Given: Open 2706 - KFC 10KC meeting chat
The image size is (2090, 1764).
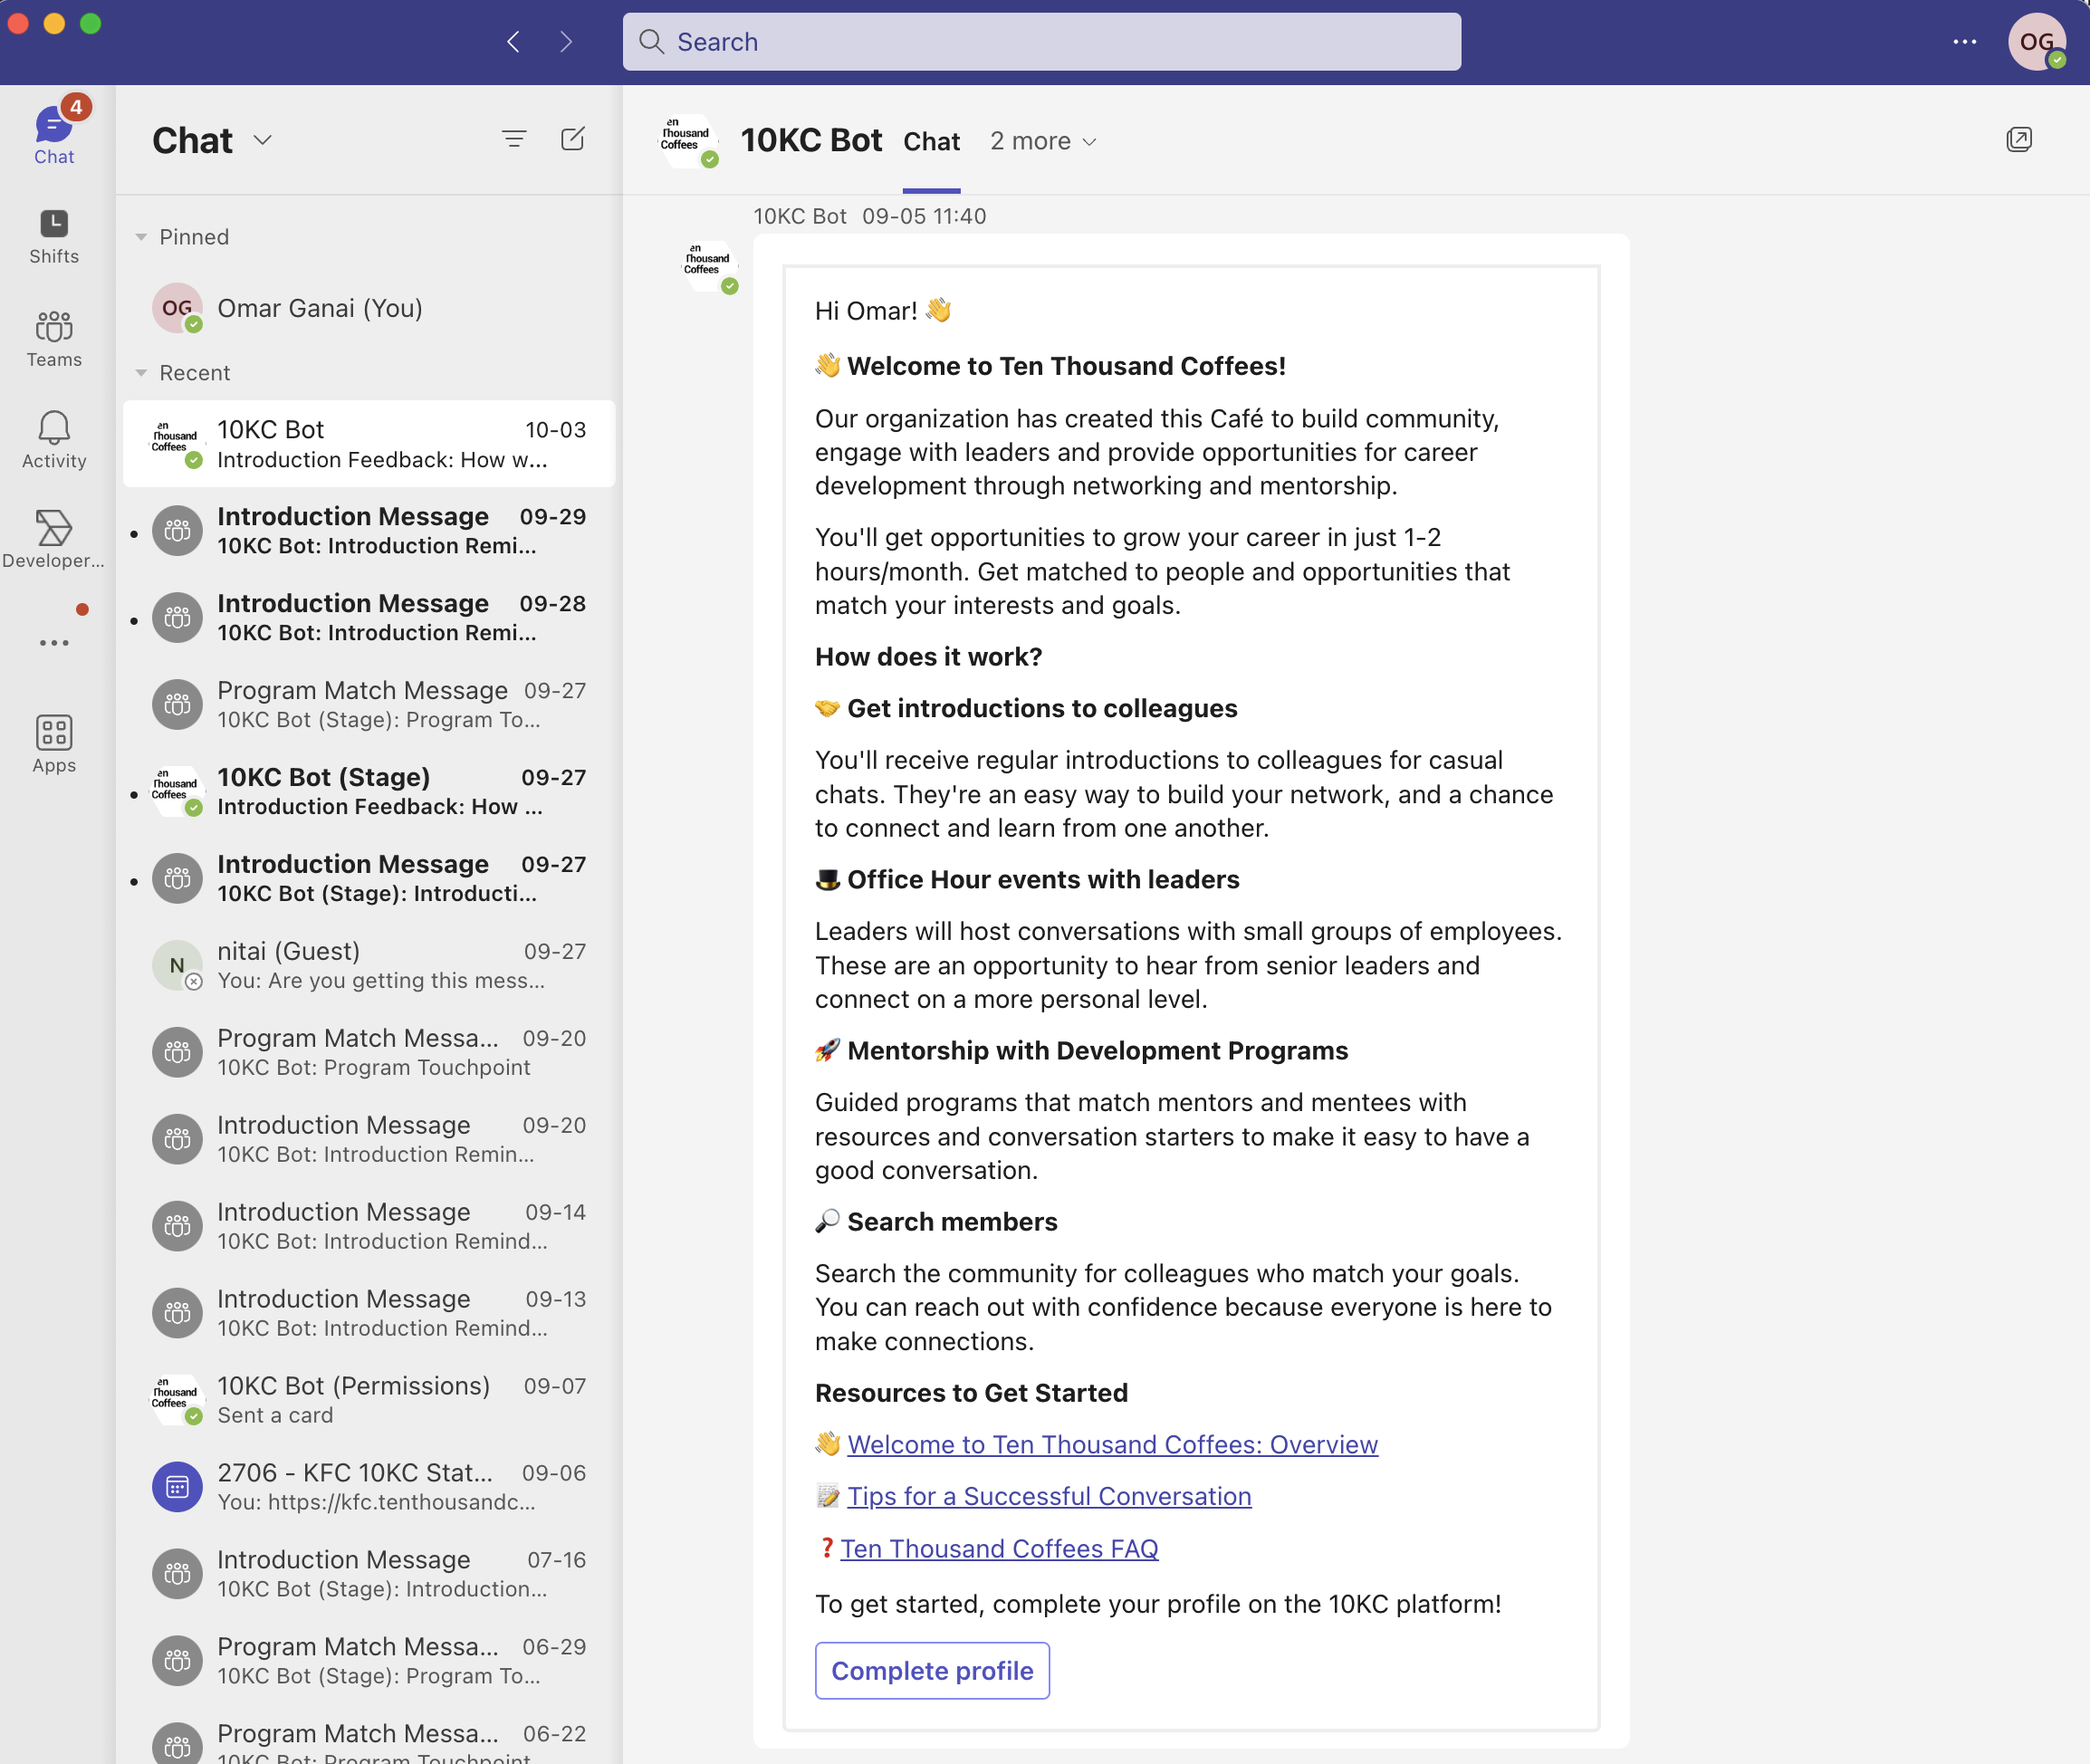Looking at the screenshot, I should pyautogui.click(x=368, y=1487).
